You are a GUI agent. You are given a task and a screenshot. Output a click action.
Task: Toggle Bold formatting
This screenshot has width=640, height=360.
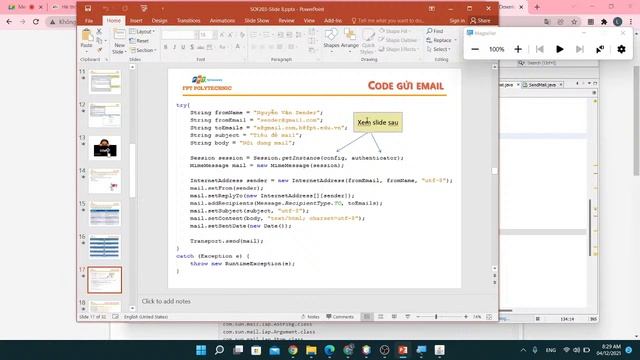[x=165, y=47]
